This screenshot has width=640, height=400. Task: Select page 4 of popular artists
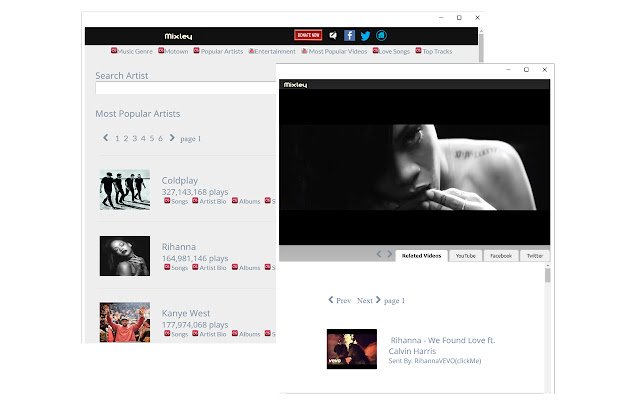[143, 138]
